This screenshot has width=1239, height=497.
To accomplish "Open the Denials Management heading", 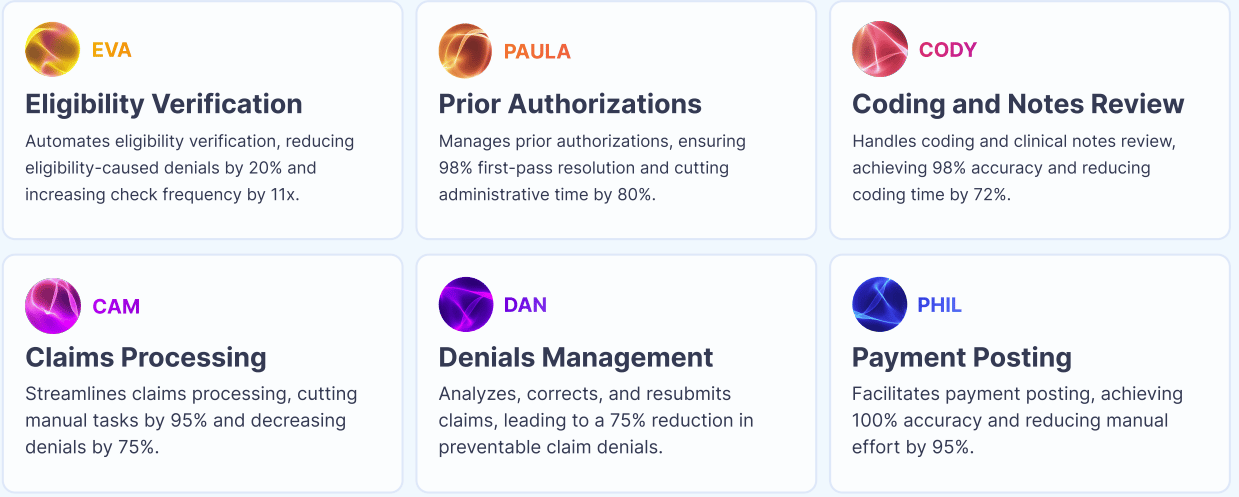I will pyautogui.click(x=576, y=357).
